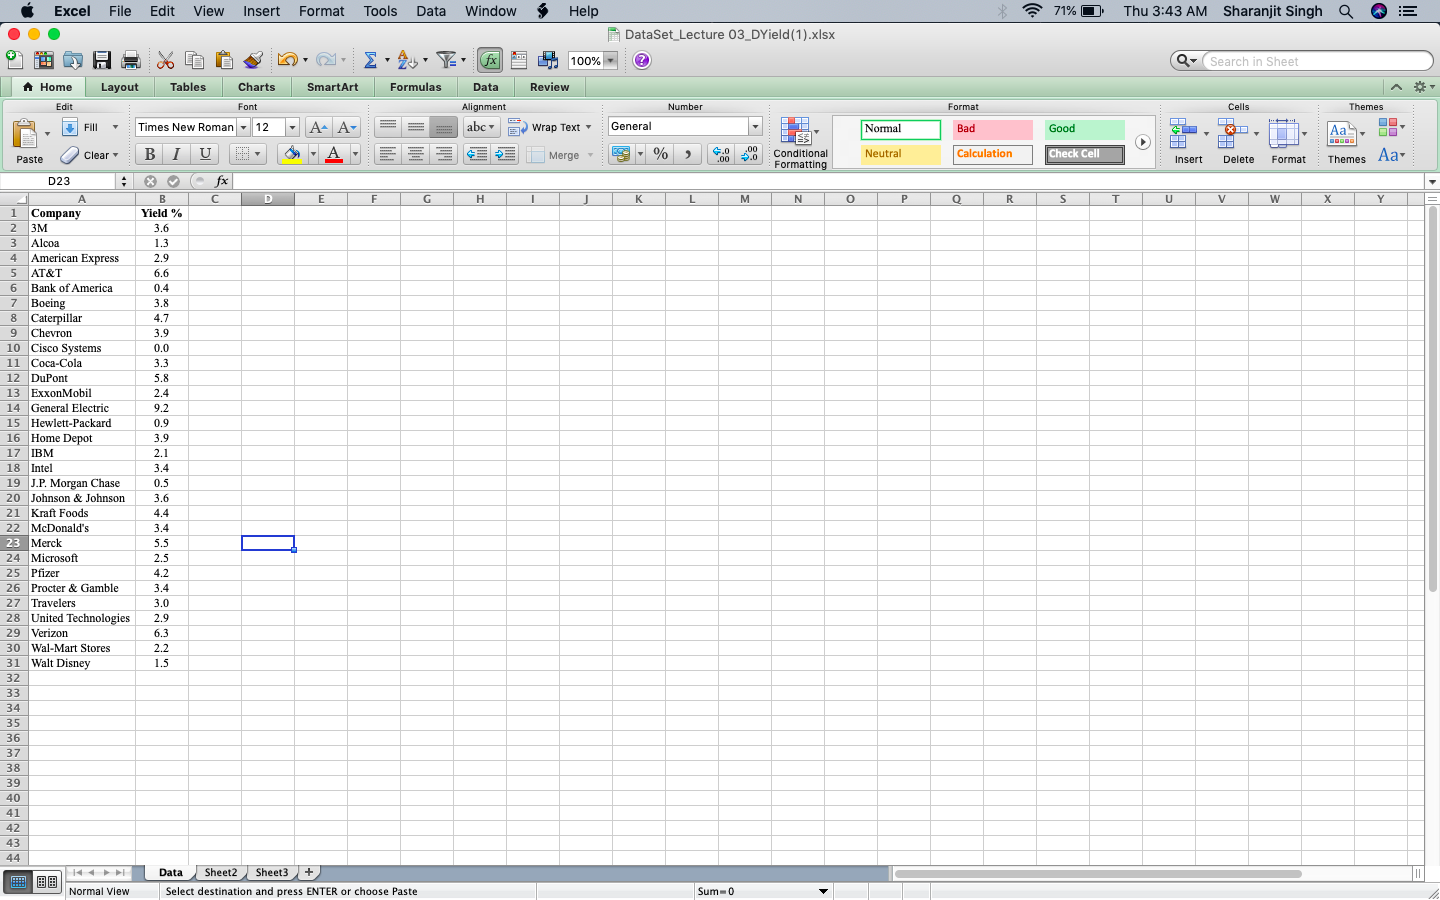Click the Filter funnel icon
This screenshot has height=900, width=1440.
pyautogui.click(x=447, y=60)
